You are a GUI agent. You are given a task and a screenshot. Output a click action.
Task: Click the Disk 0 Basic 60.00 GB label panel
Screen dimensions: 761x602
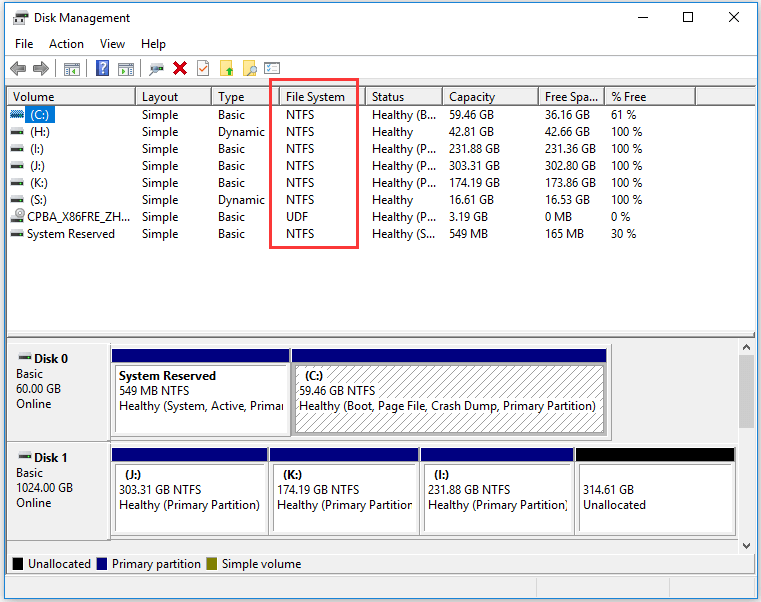coord(58,391)
